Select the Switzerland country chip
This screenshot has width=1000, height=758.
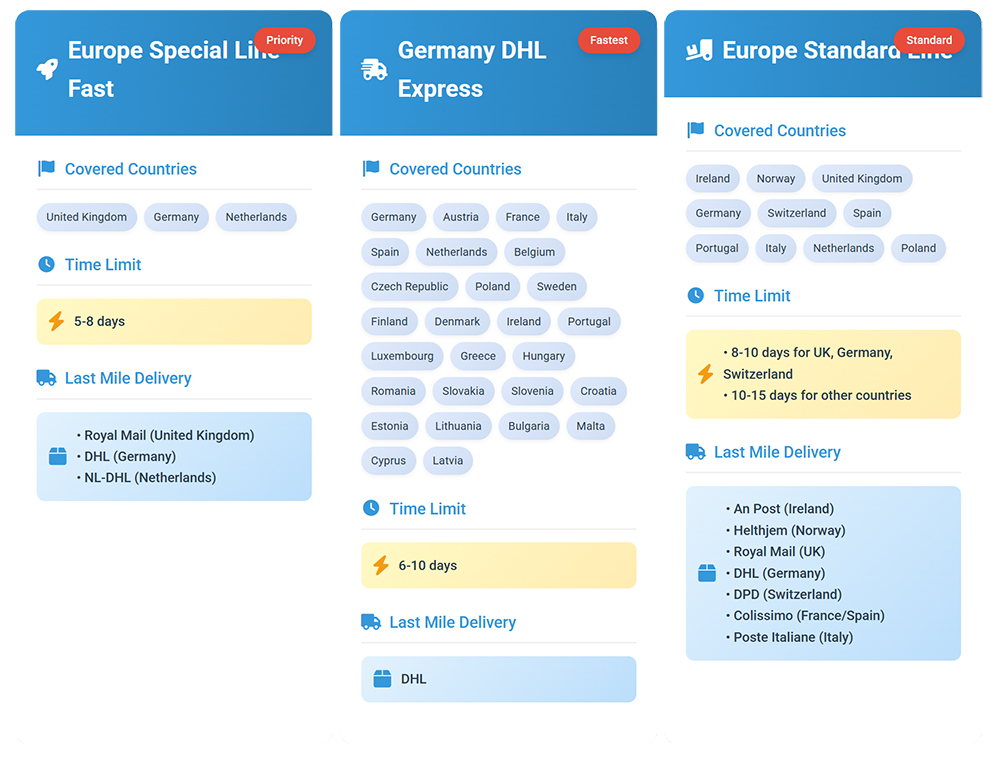pos(796,213)
